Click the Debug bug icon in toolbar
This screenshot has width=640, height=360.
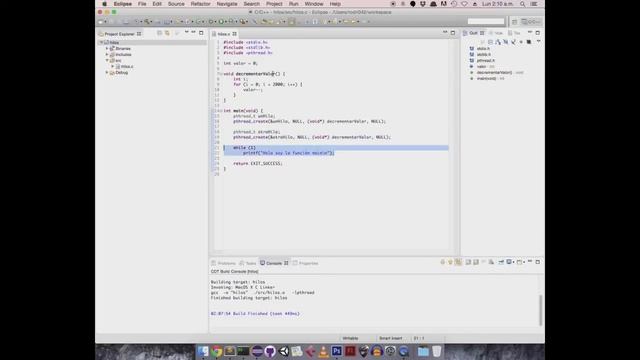[x=211, y=22]
